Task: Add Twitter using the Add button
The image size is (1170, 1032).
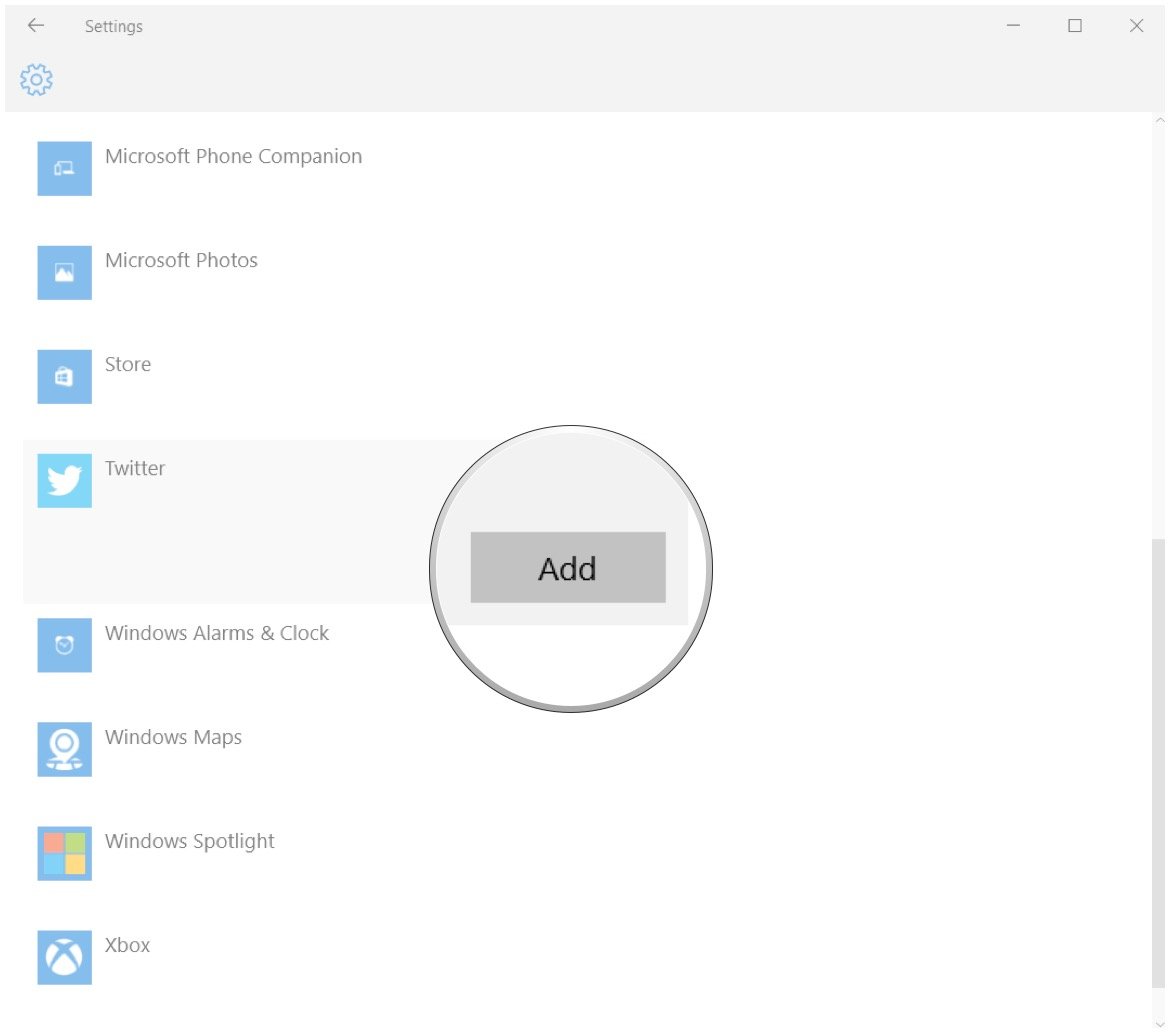Action: point(568,567)
